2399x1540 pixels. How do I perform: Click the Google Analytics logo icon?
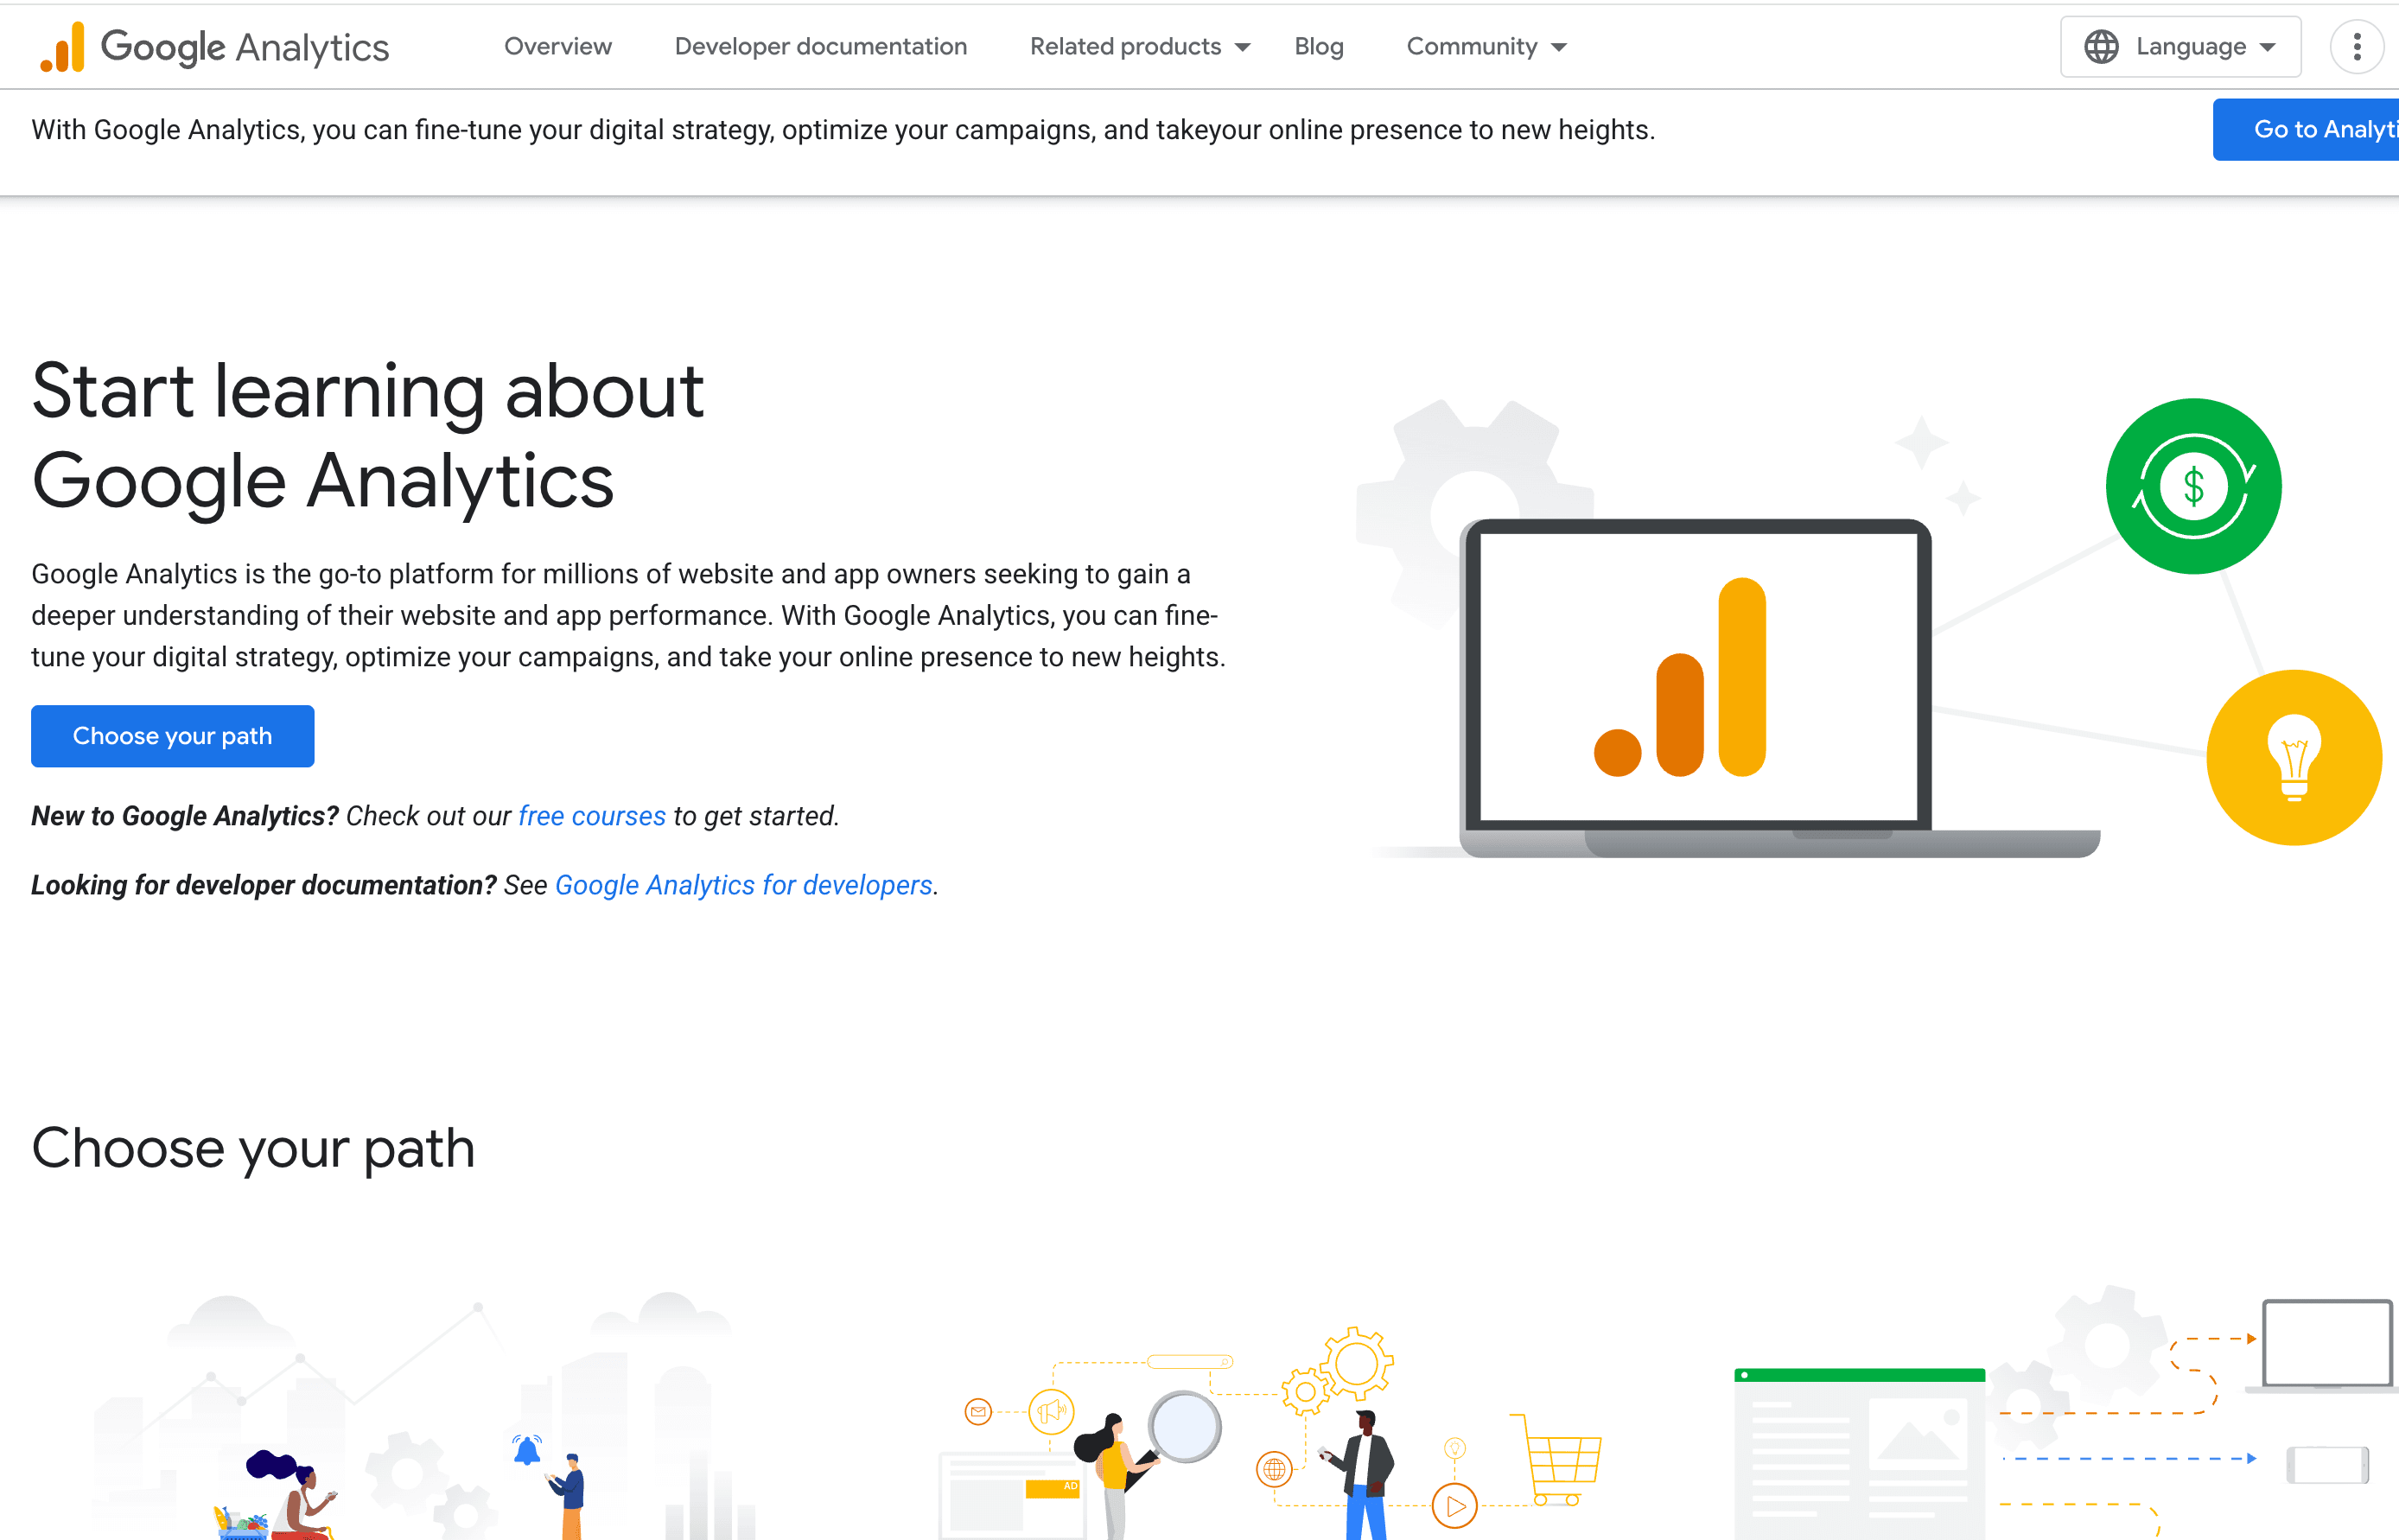click(x=62, y=47)
